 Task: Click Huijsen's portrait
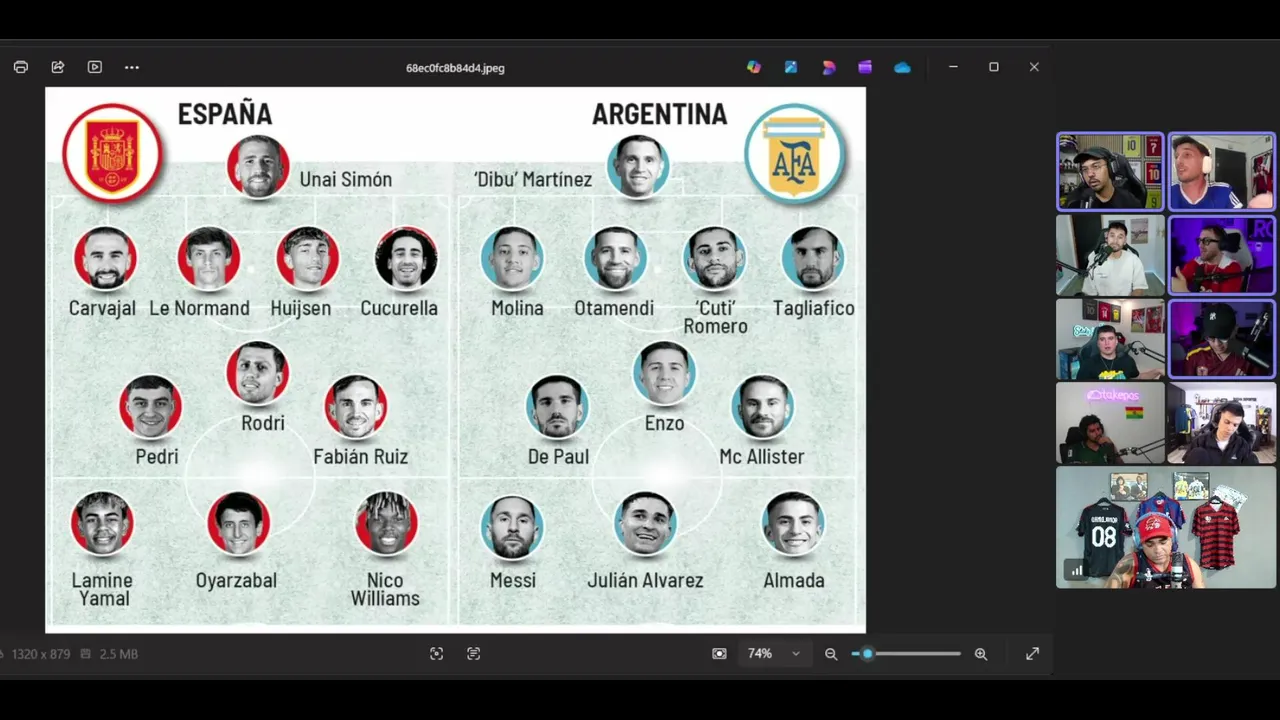pyautogui.click(x=308, y=258)
